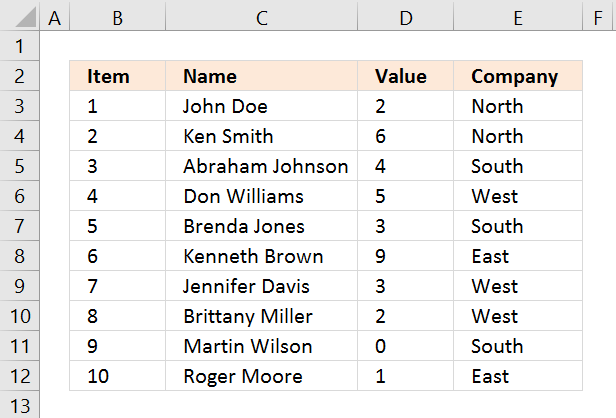Click Kenneth Brown's value cell showing 9
This screenshot has width=616, height=418.
click(x=405, y=256)
